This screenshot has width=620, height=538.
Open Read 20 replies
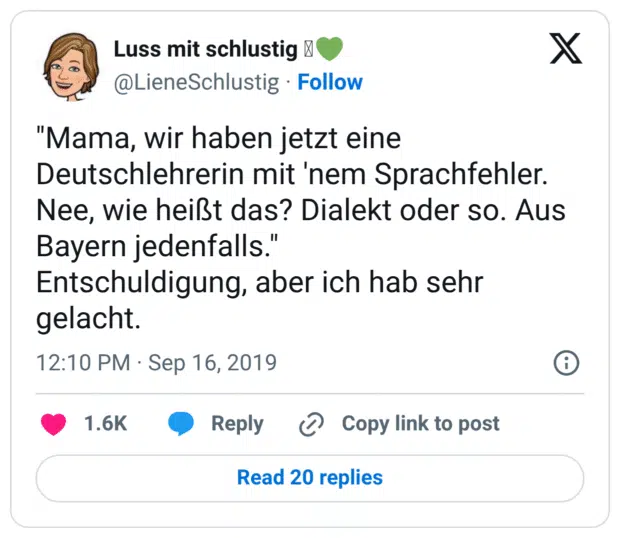point(309,478)
